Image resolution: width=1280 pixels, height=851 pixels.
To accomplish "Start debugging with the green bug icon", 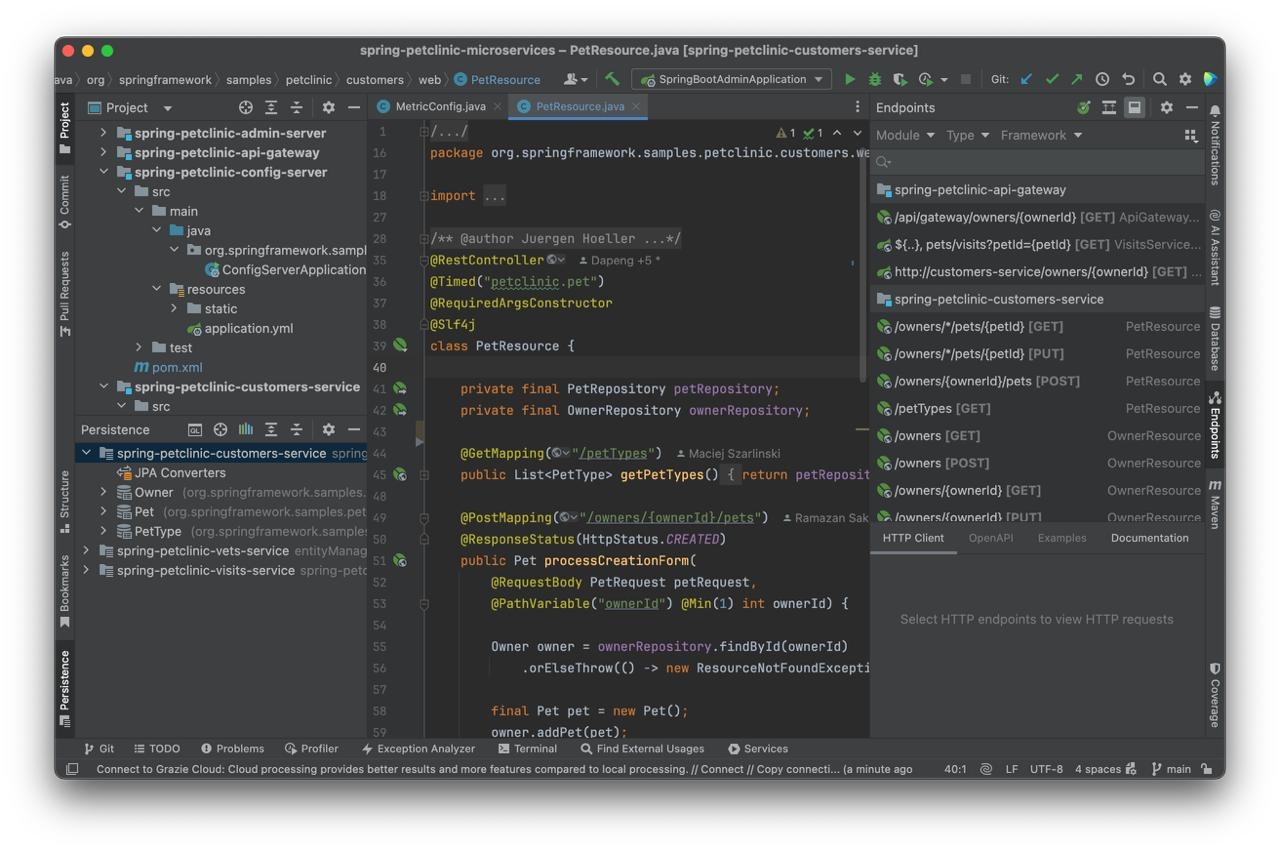I will point(875,79).
